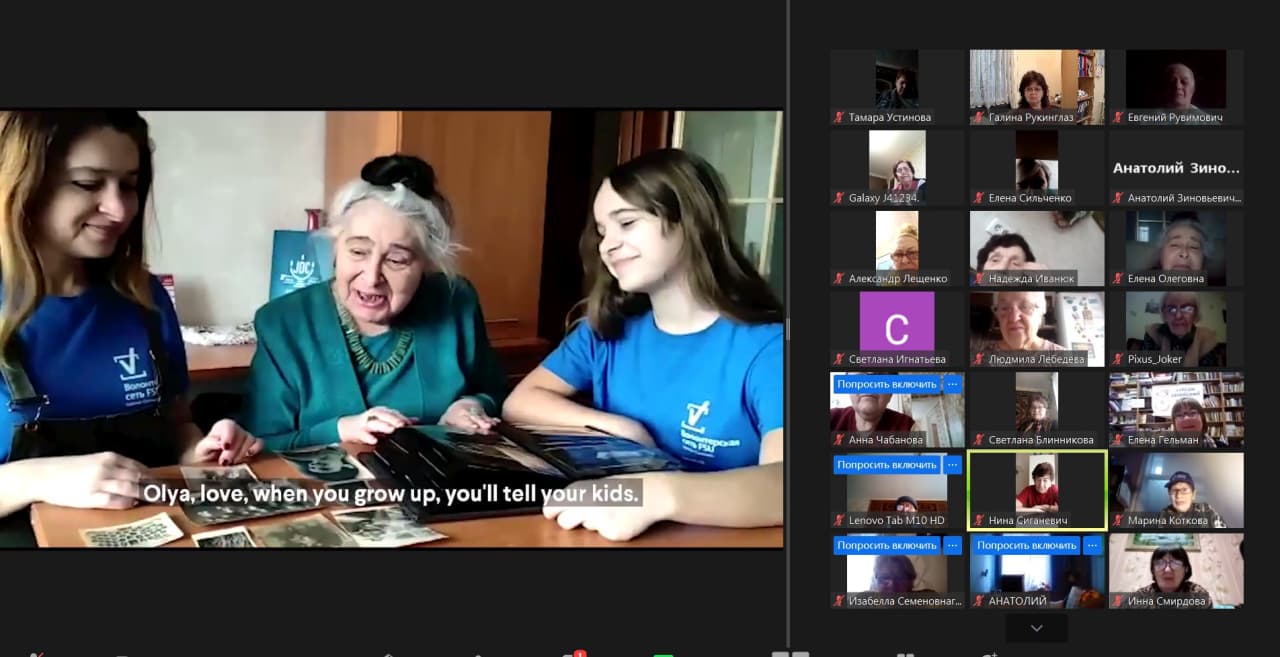1280x657 pixels.
Task: Click muted mic icon next to Pixus_Joker
Action: 1119,359
